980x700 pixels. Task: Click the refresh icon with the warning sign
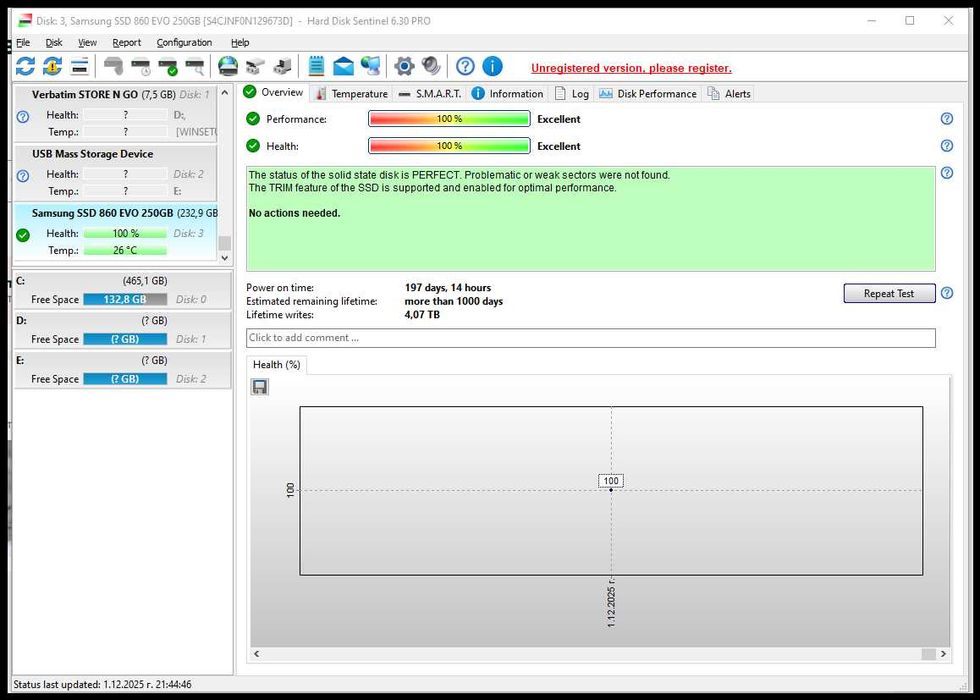(52, 66)
